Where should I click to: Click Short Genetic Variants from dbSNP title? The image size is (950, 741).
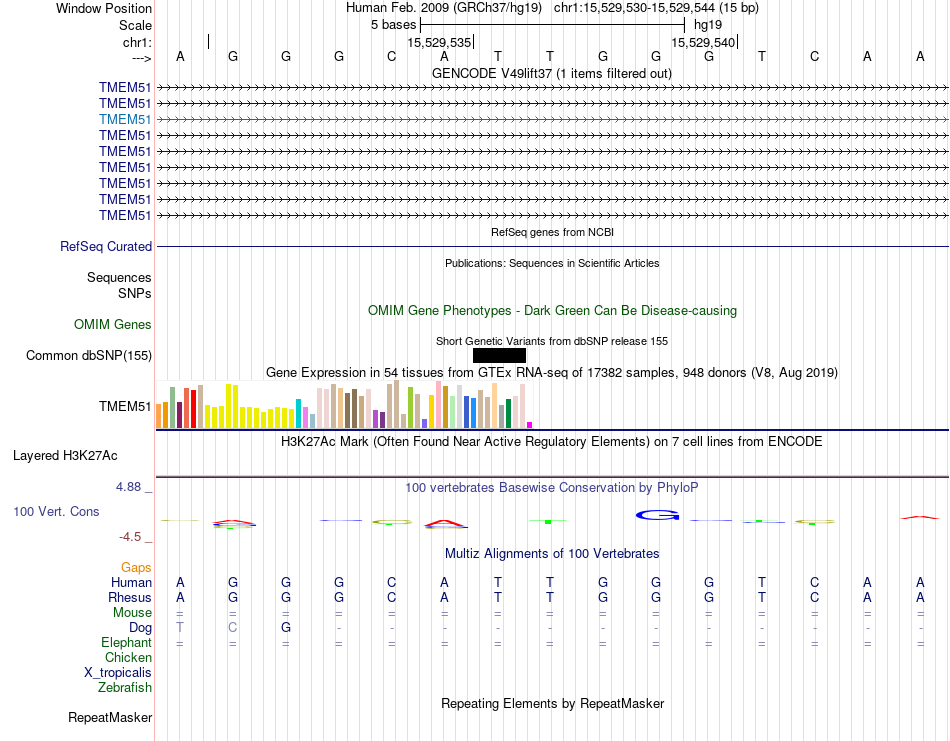point(552,341)
